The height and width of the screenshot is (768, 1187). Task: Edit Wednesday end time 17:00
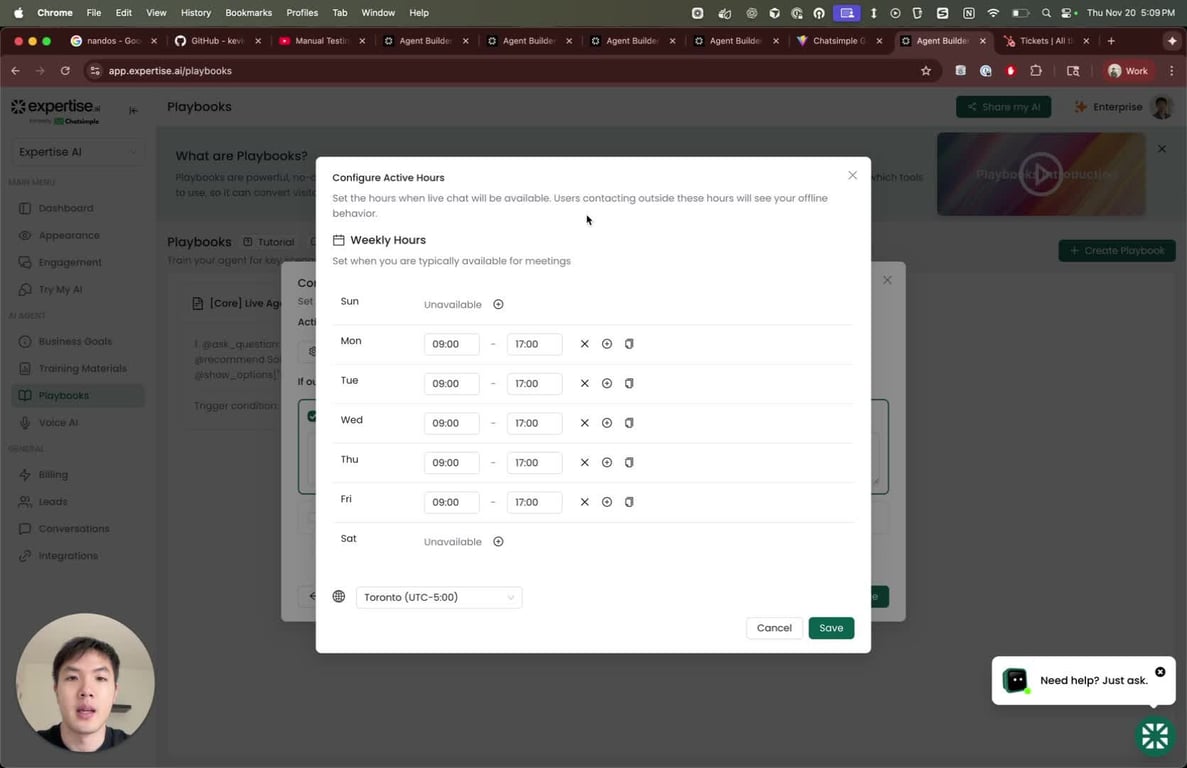tap(534, 423)
